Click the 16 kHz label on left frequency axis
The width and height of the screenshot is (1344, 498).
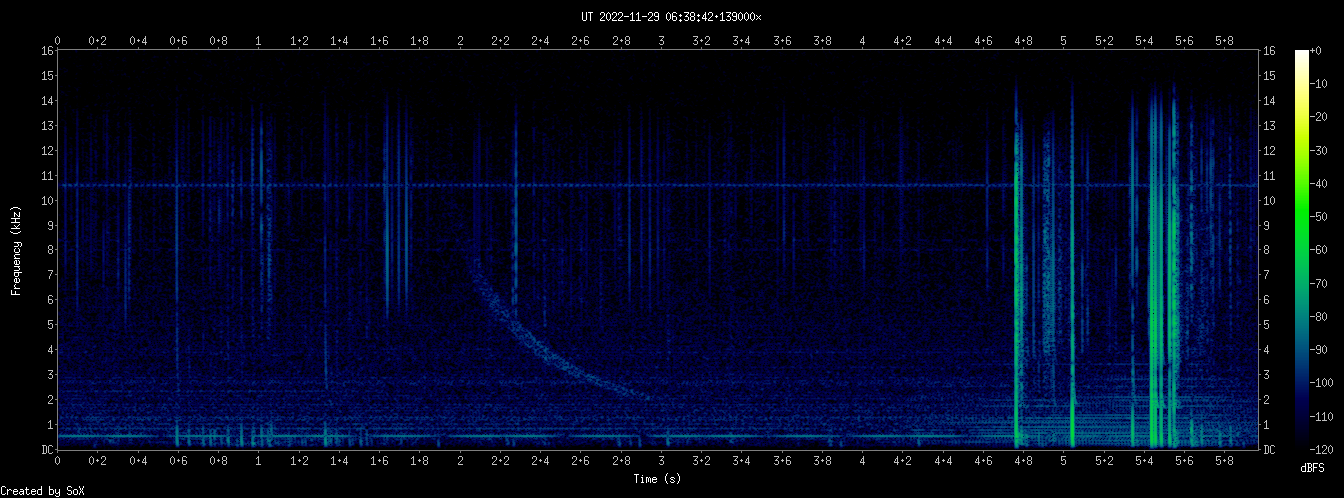pos(47,51)
